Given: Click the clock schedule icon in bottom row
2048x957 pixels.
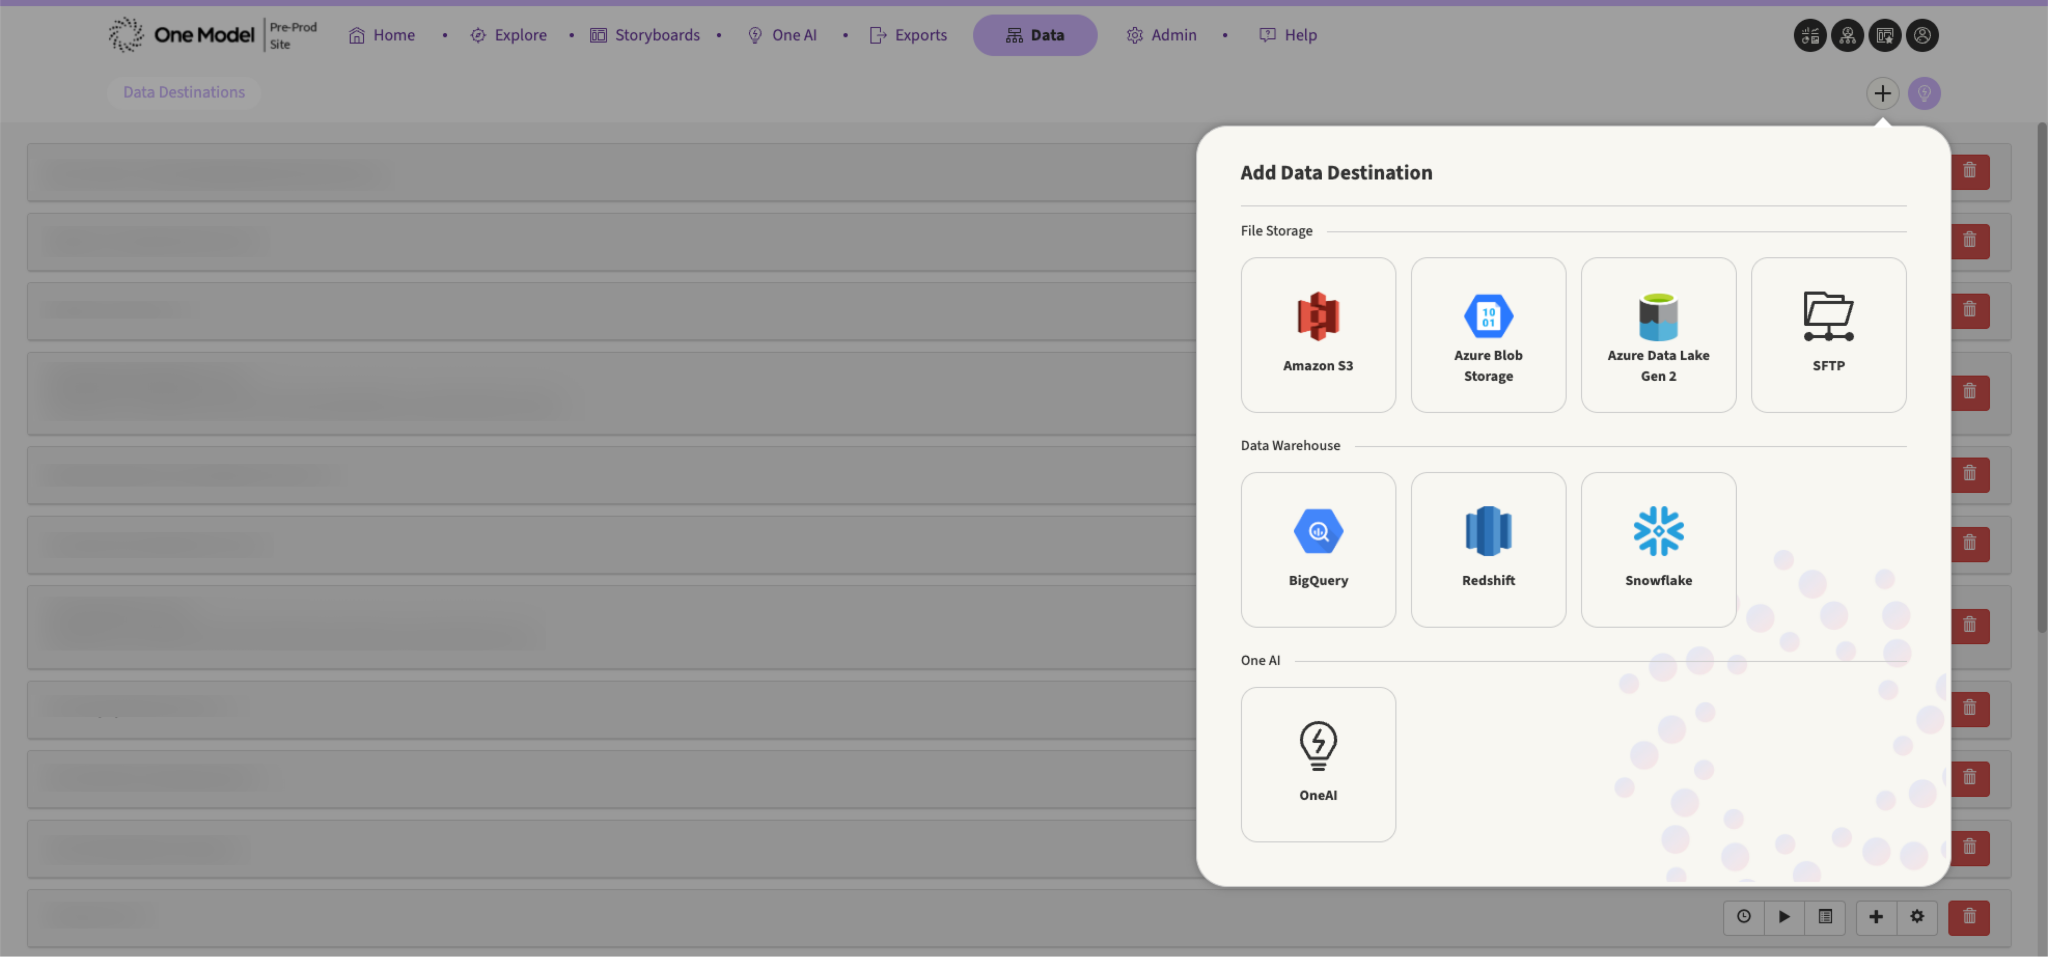Looking at the screenshot, I should click(x=1744, y=917).
